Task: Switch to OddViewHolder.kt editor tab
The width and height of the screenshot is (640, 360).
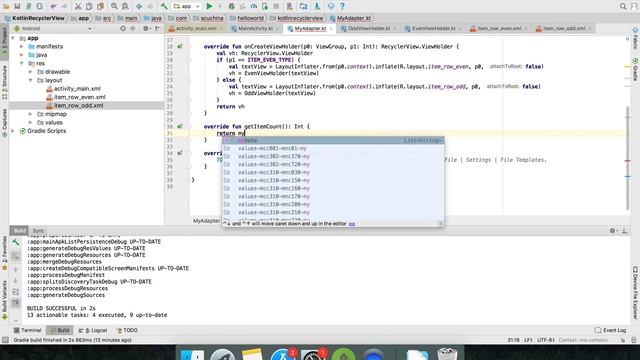Action: click(x=369, y=29)
